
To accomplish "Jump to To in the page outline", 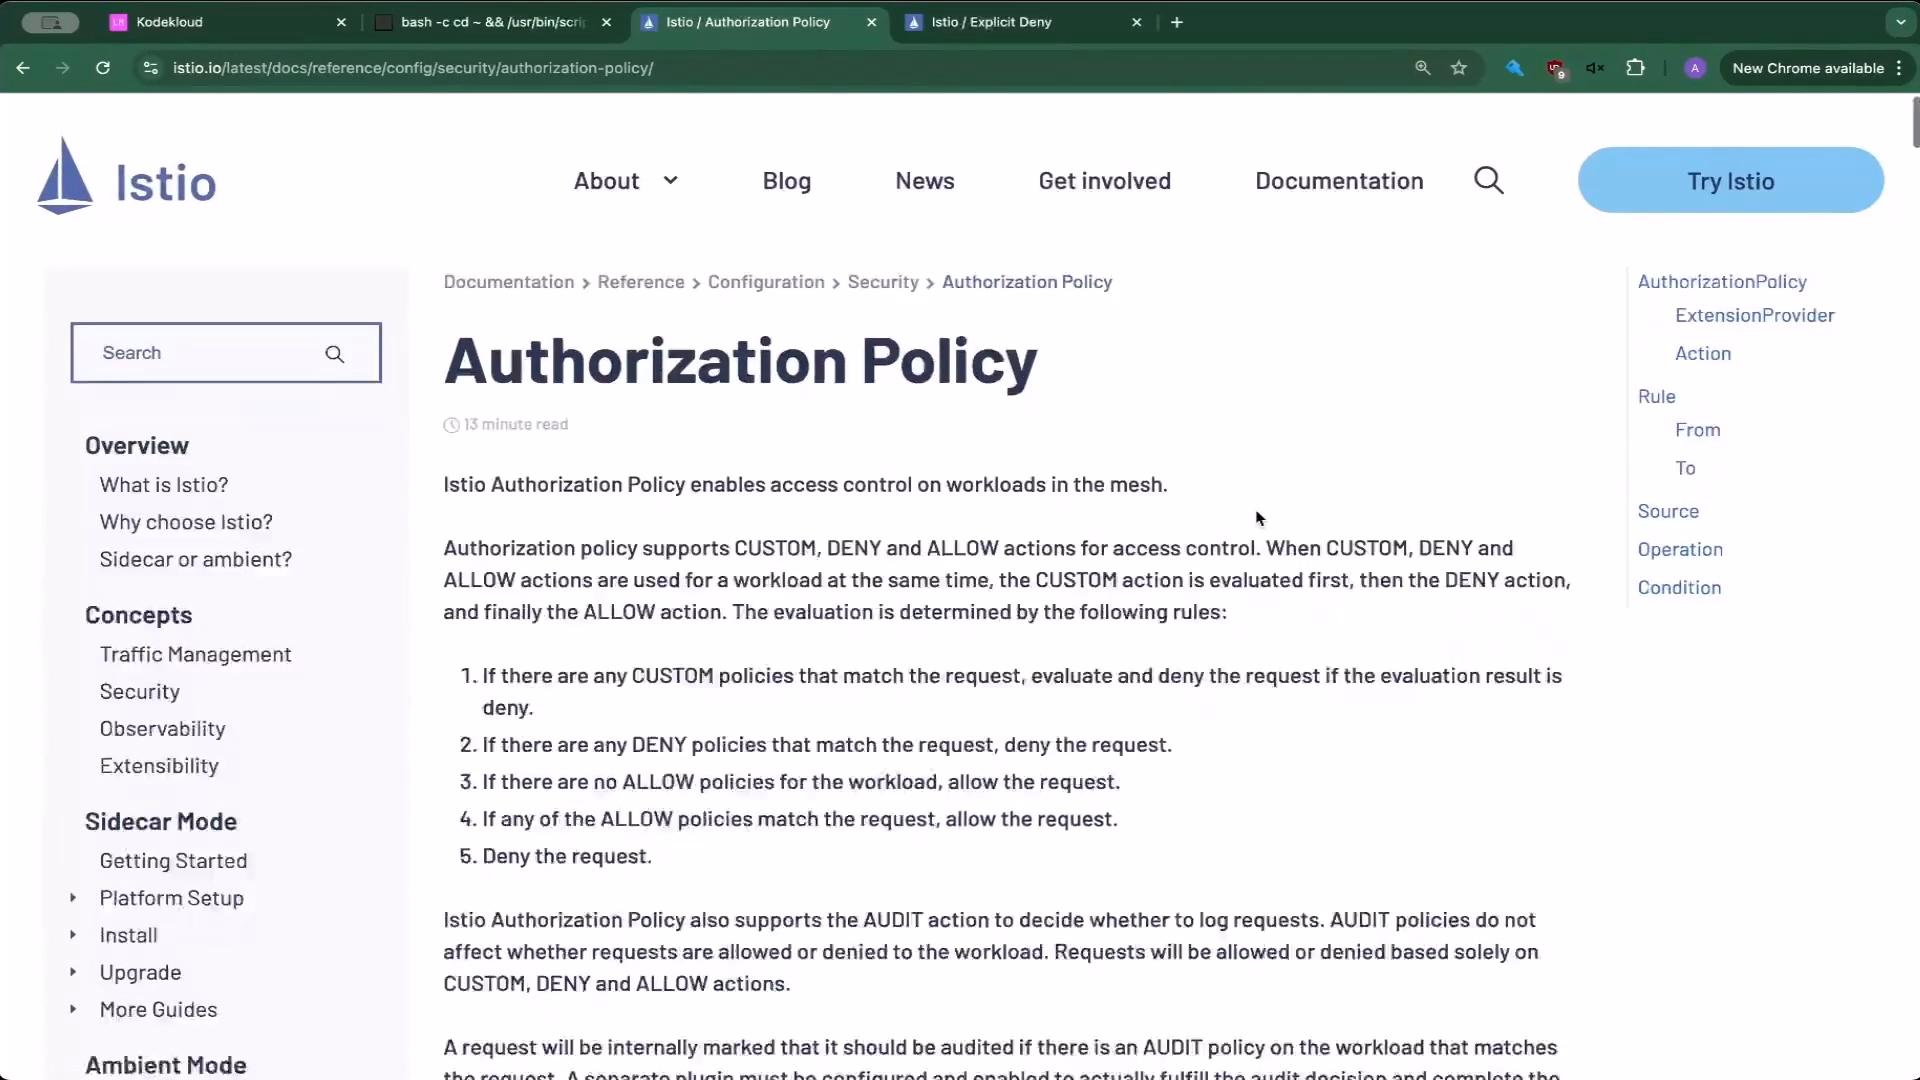I will pos(1685,468).
